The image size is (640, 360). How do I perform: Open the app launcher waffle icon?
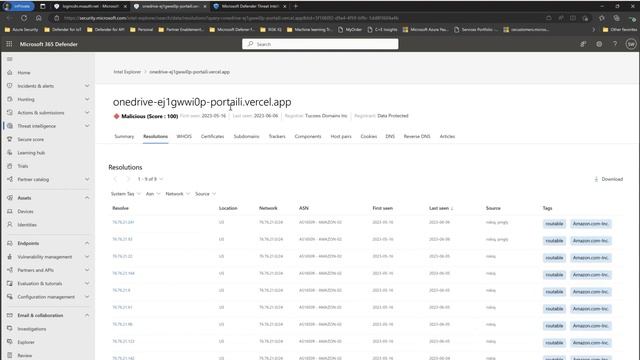9,44
